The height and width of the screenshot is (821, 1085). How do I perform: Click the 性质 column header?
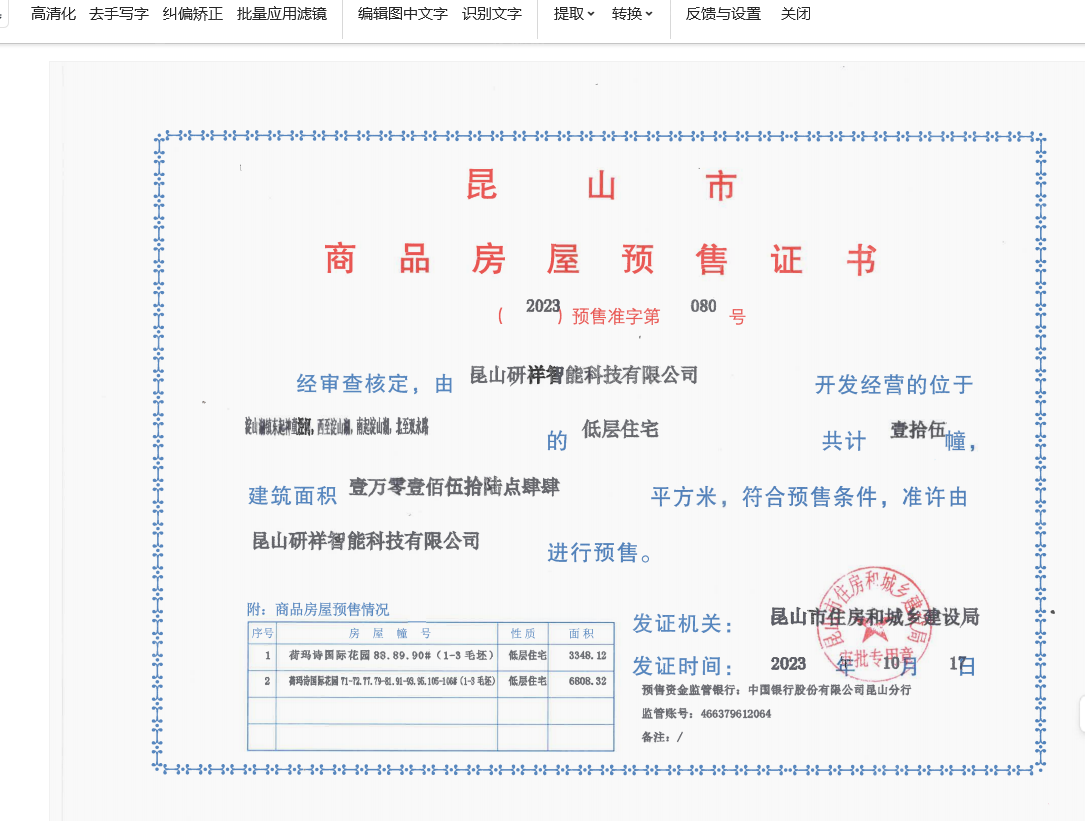[x=523, y=633]
